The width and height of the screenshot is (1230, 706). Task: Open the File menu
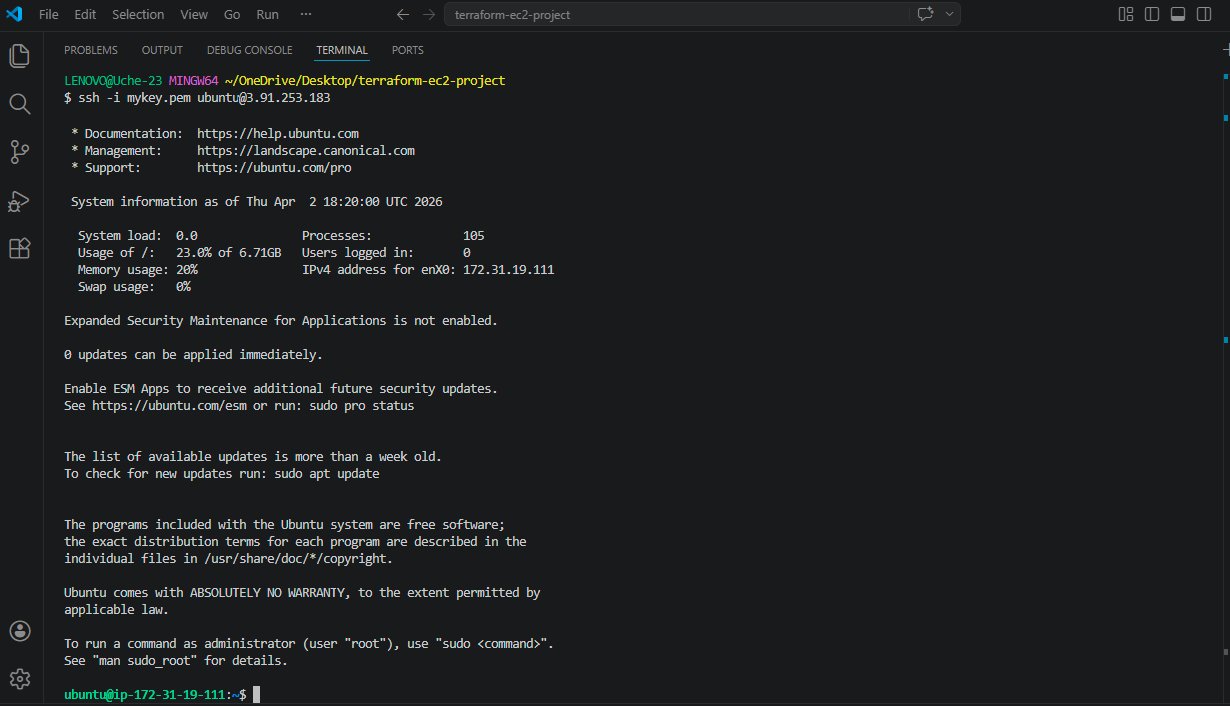48,14
